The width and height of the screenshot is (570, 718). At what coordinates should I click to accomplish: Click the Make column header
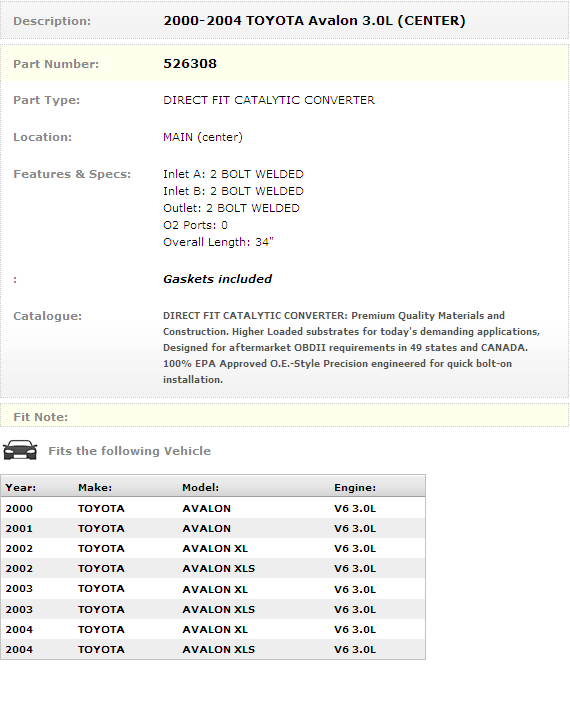[95, 488]
